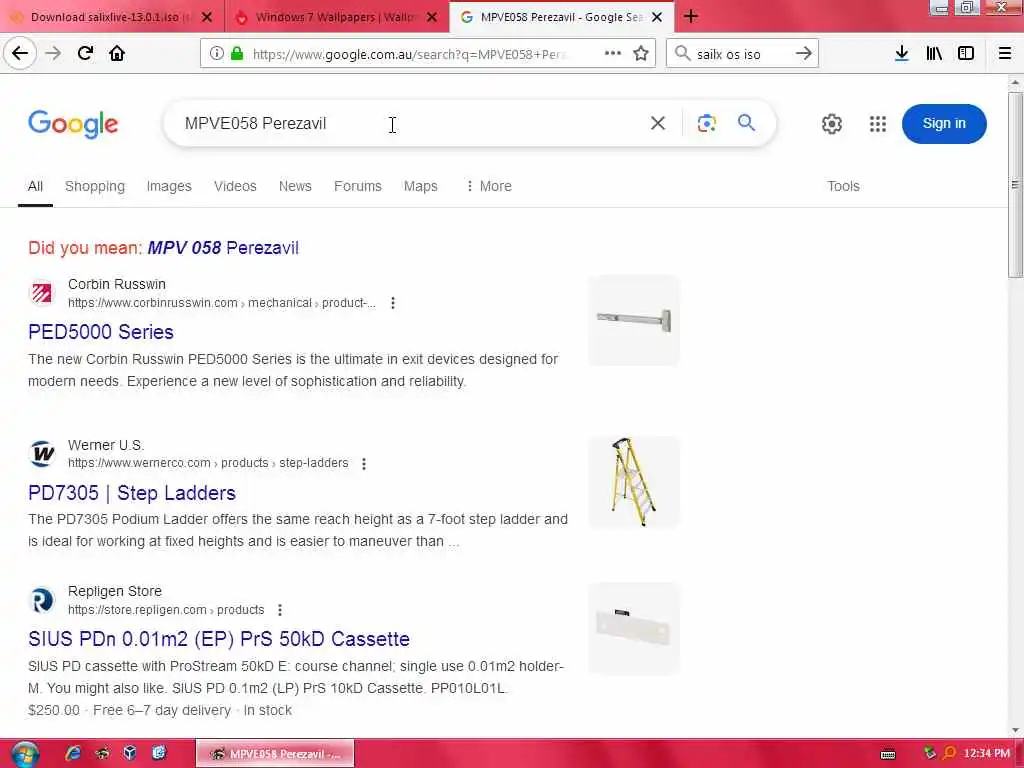Open the PD7305 Step Ladders result
The width and height of the screenshot is (1024, 768).
coord(132,492)
